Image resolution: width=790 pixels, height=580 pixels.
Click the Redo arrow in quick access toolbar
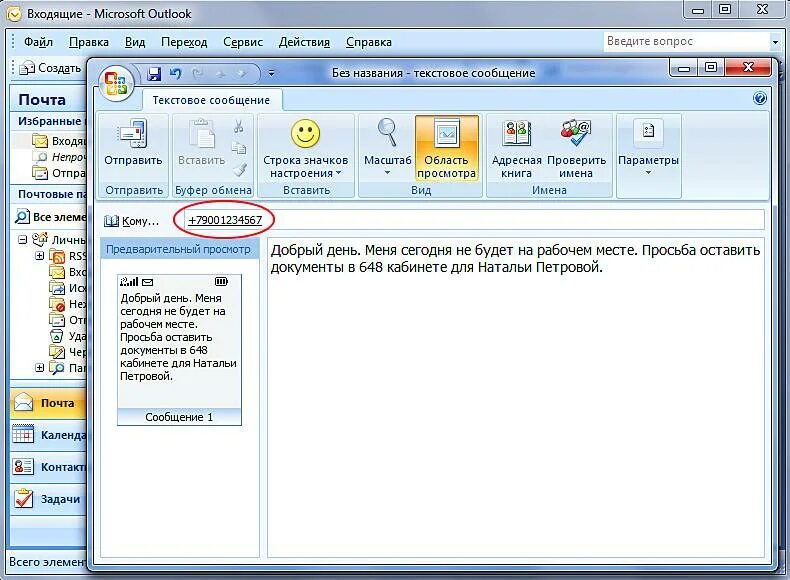point(198,74)
